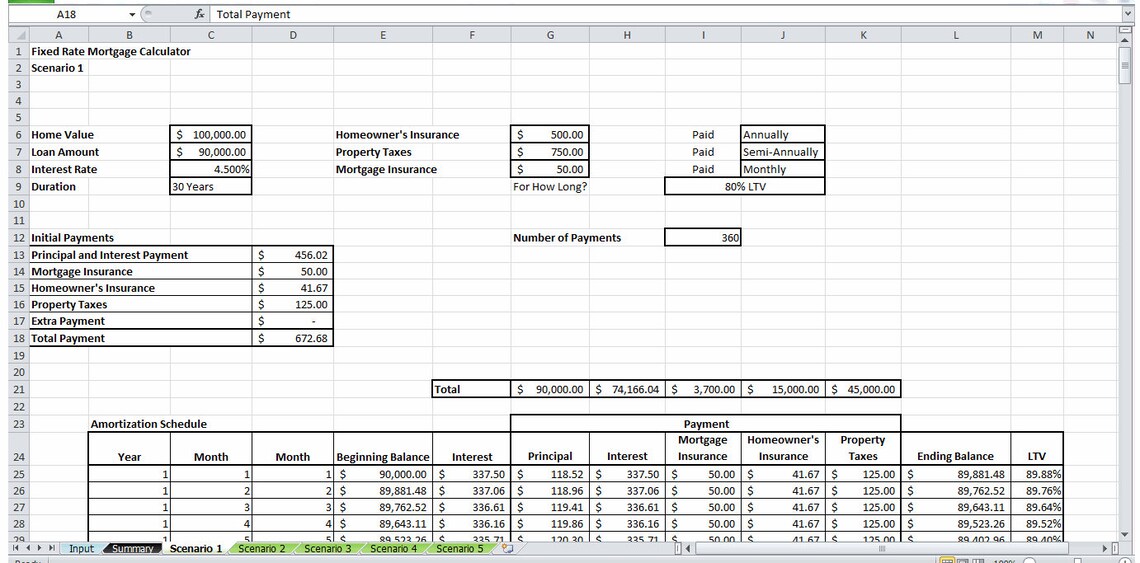Select the Total Payment label cell

[141, 338]
